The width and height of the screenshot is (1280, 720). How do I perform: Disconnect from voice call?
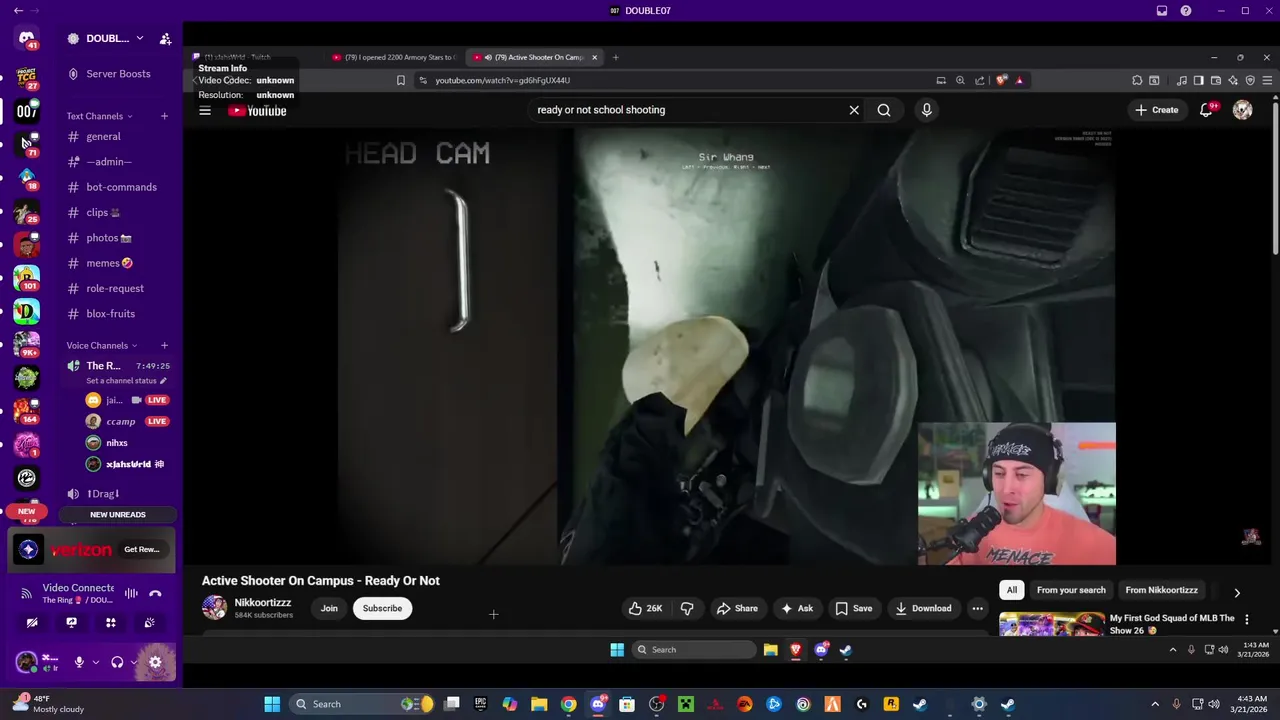coord(155,594)
